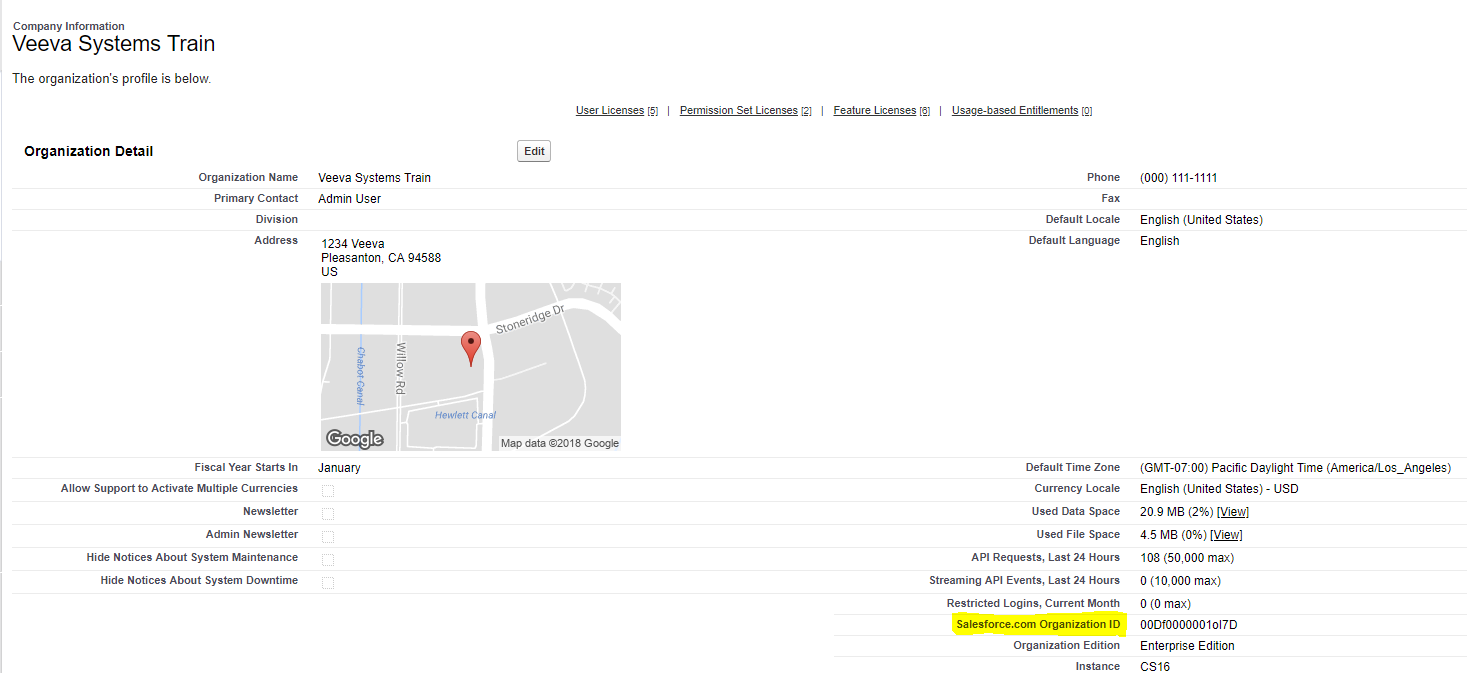Screen dimensions: 1467x673
Task: Tick Hide Notices About System Maintenance checkbox
Action: tap(328, 560)
